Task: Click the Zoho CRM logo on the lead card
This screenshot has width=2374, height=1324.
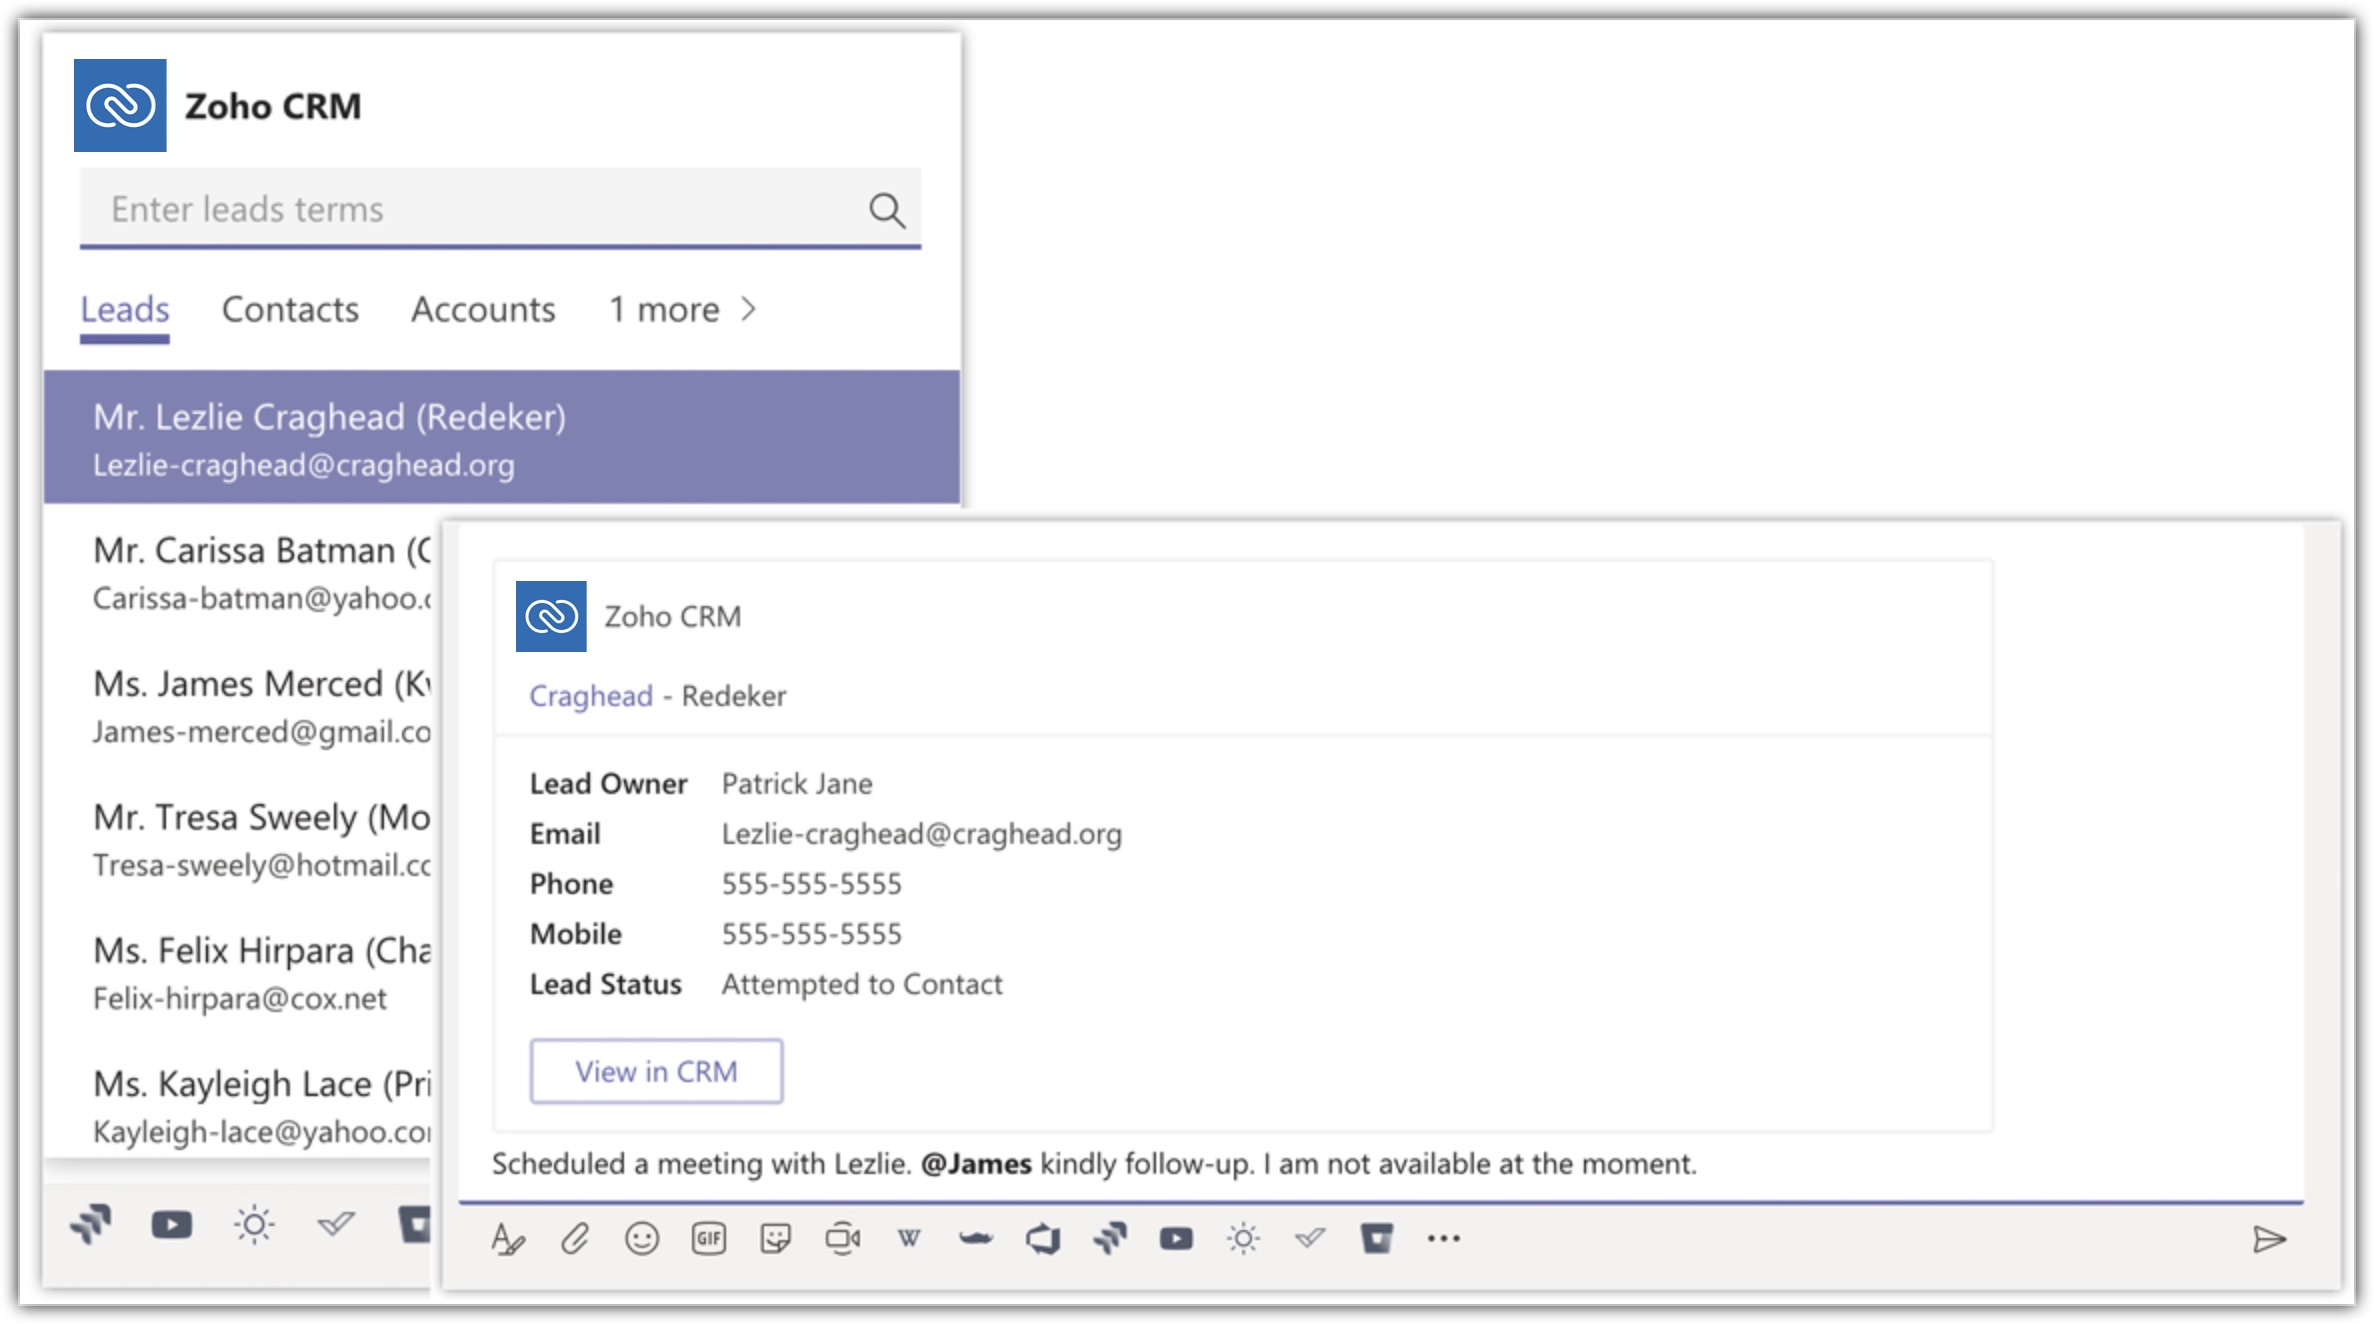Action: (x=551, y=616)
